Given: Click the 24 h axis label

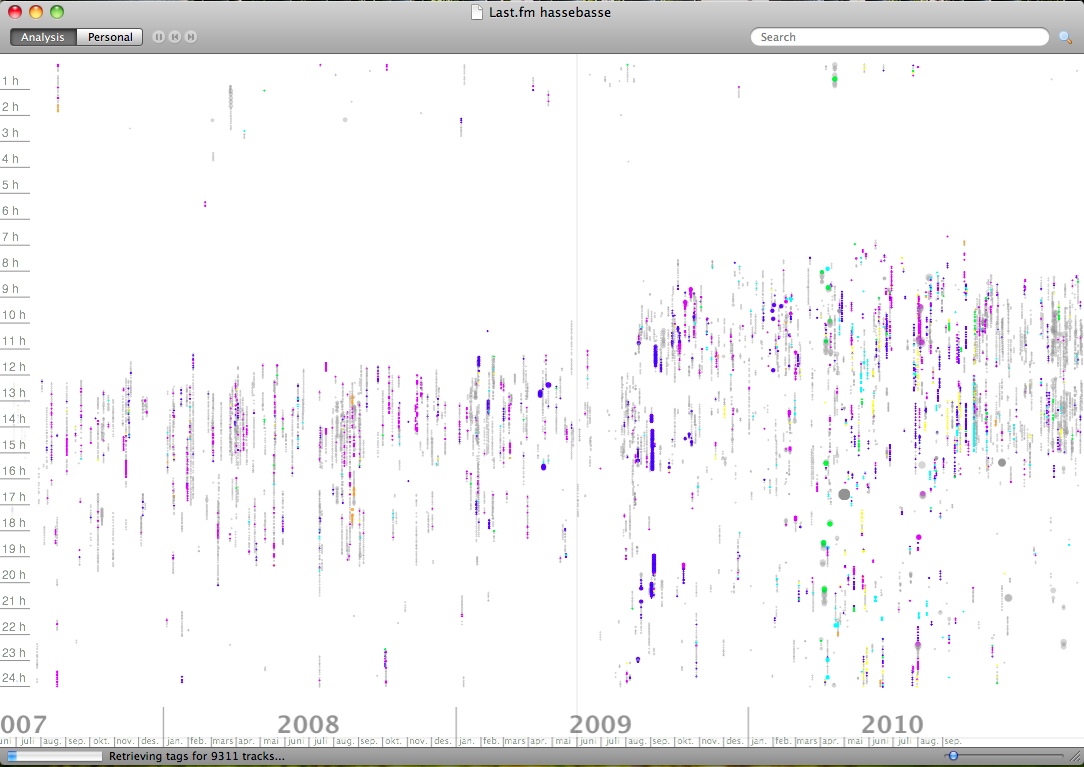Looking at the screenshot, I should coord(13,679).
